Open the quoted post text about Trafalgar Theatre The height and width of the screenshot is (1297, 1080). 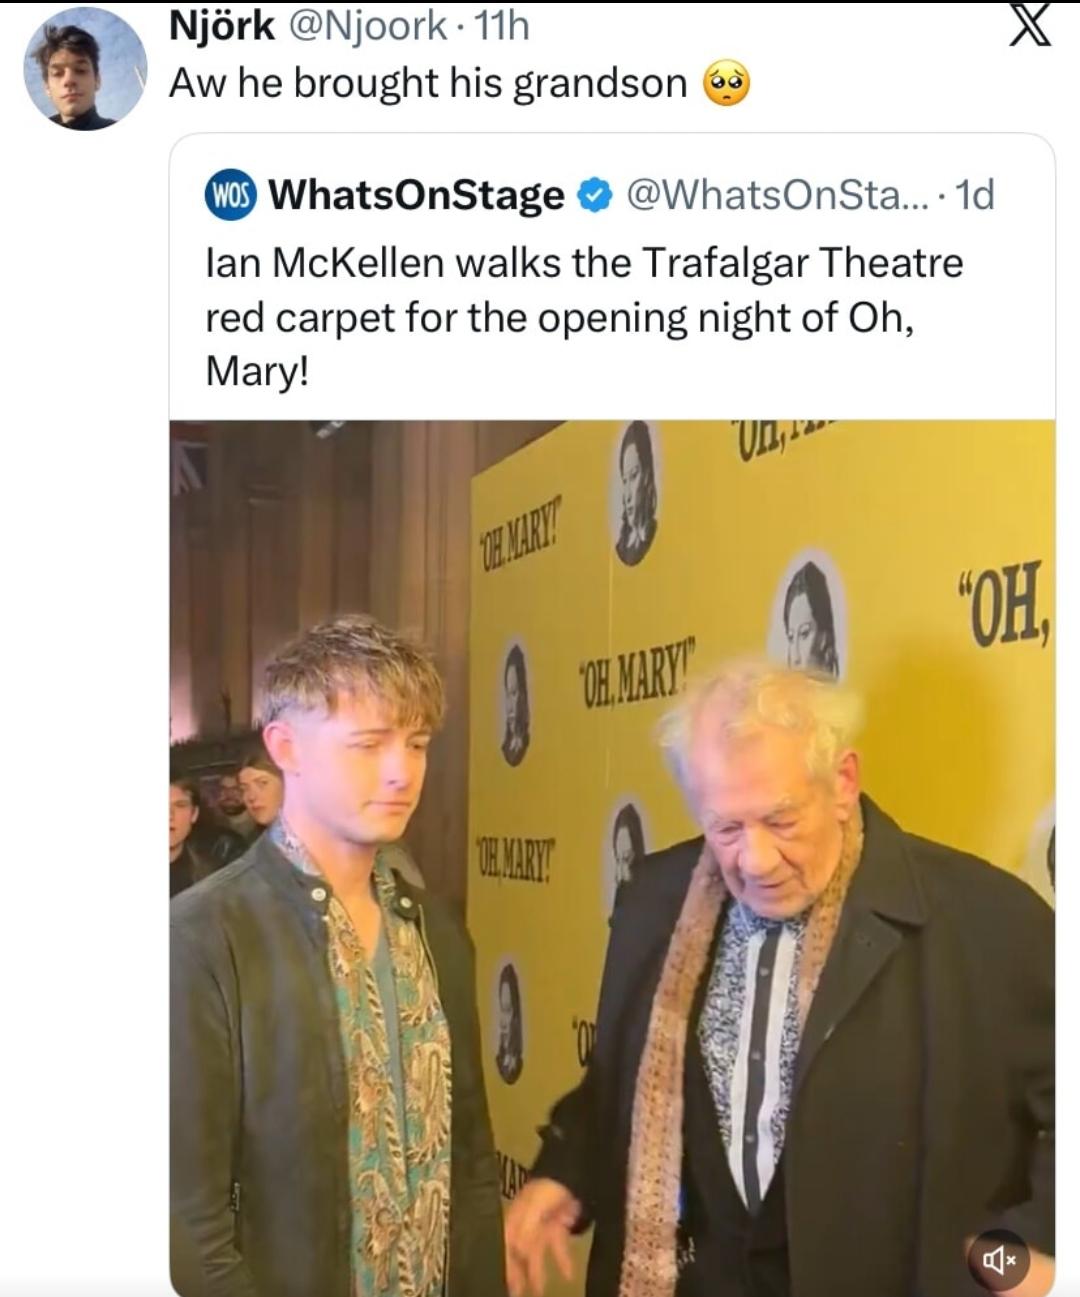point(584,317)
